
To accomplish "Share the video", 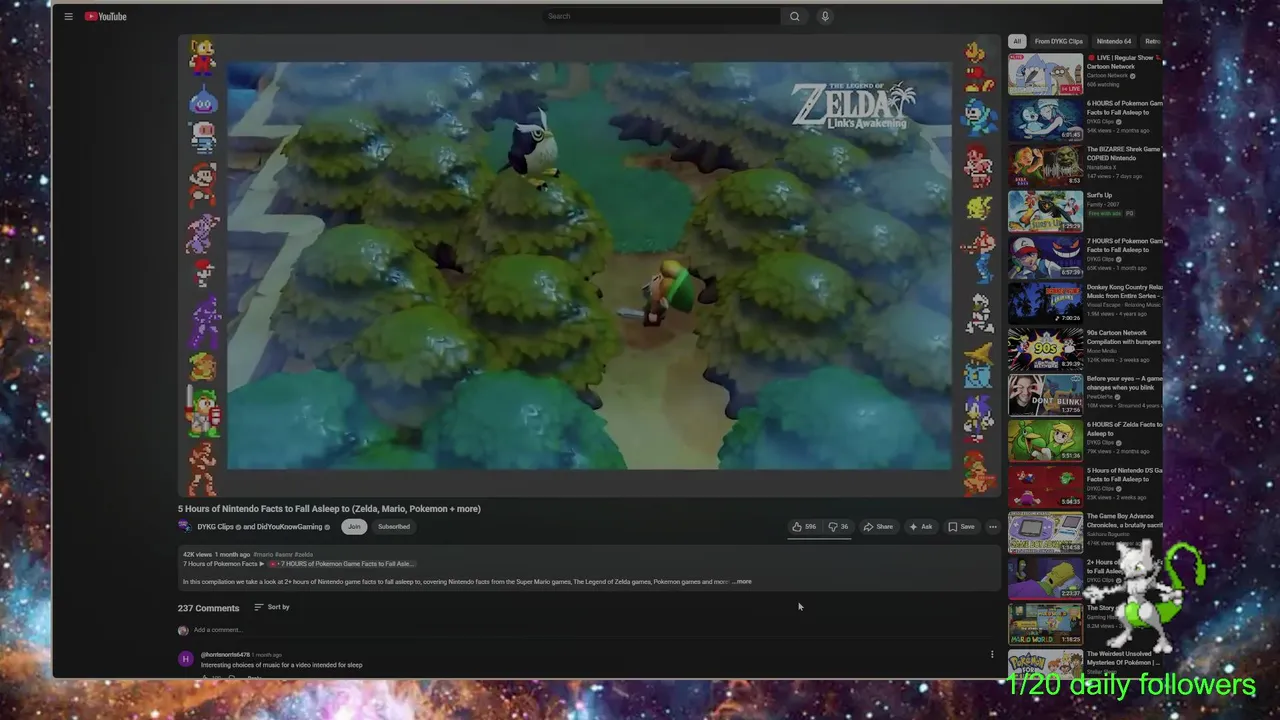I will point(879,527).
